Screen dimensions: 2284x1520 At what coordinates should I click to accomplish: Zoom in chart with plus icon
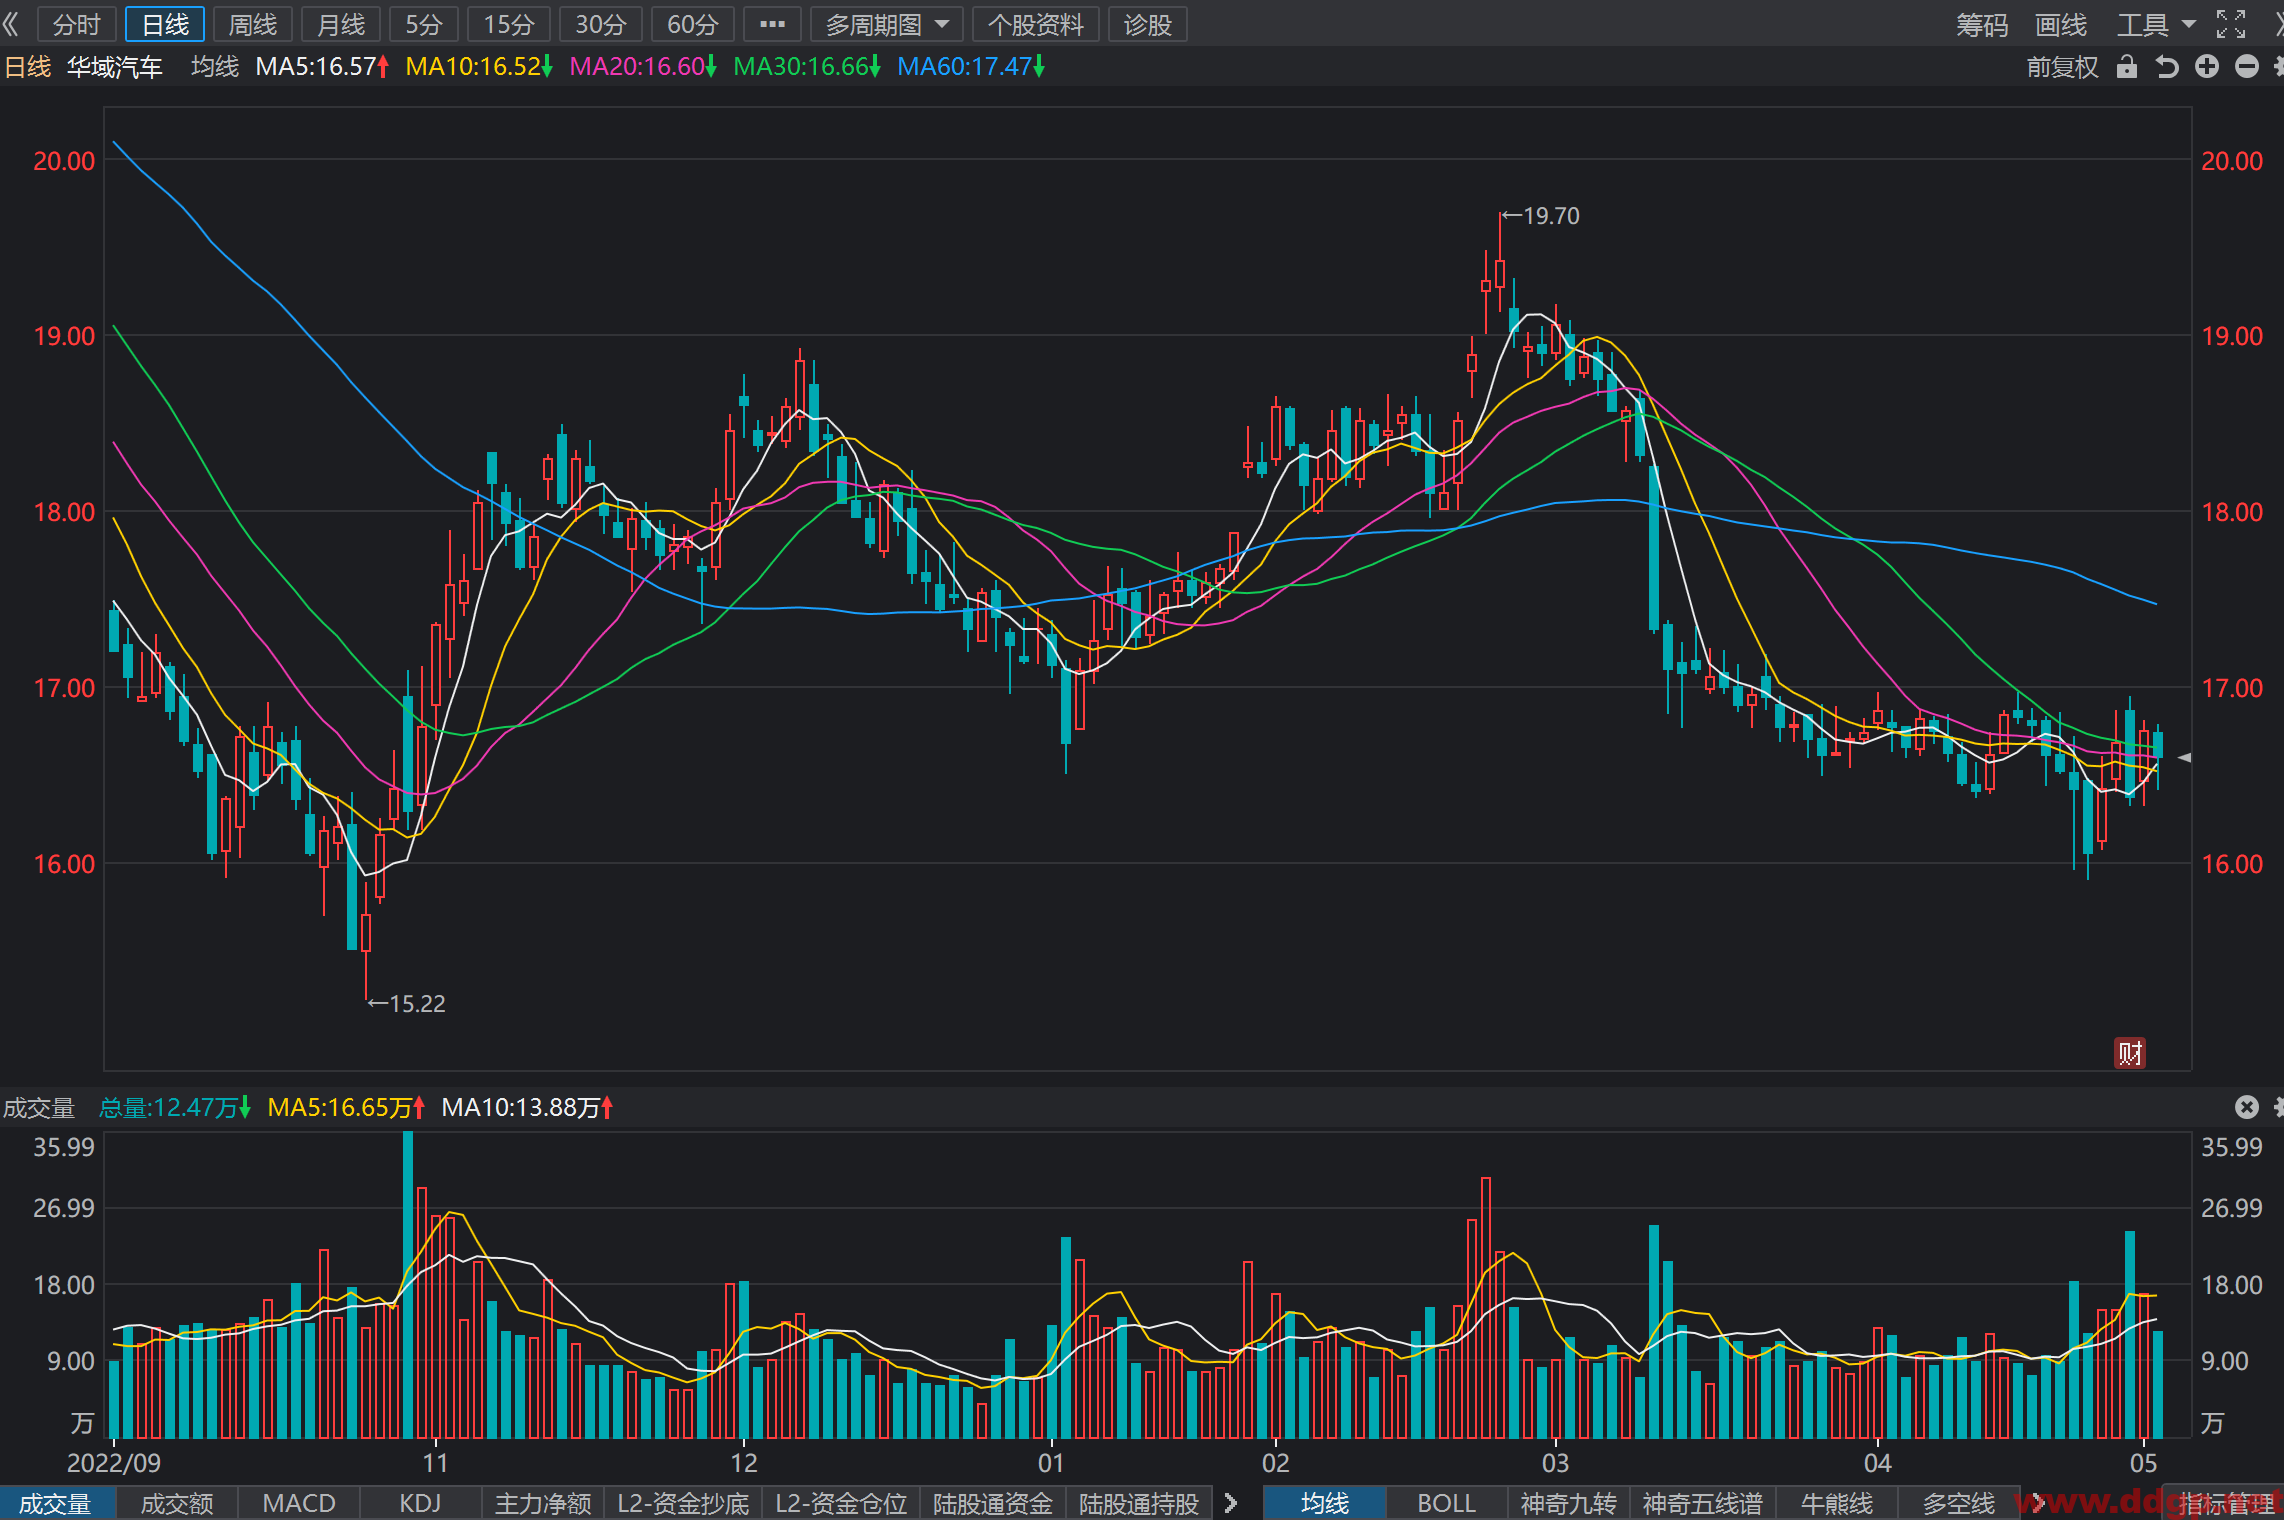(x=2207, y=67)
